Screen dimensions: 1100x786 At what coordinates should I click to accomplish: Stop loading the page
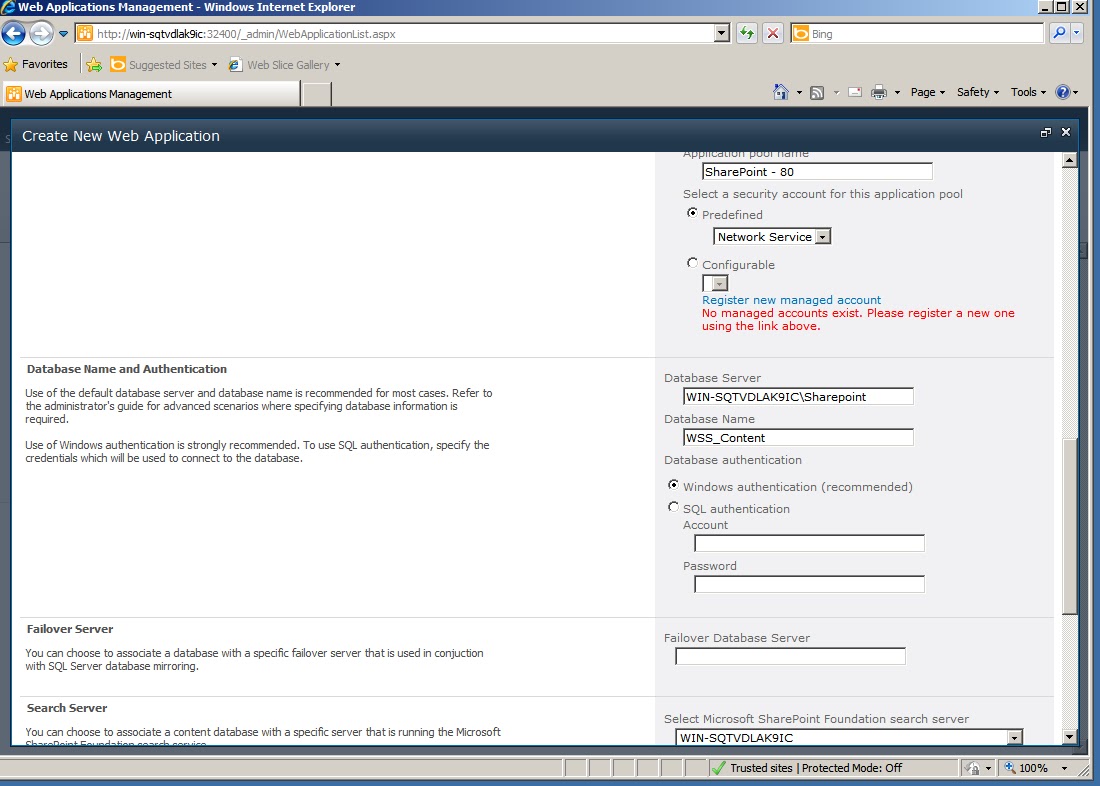pyautogui.click(x=772, y=33)
